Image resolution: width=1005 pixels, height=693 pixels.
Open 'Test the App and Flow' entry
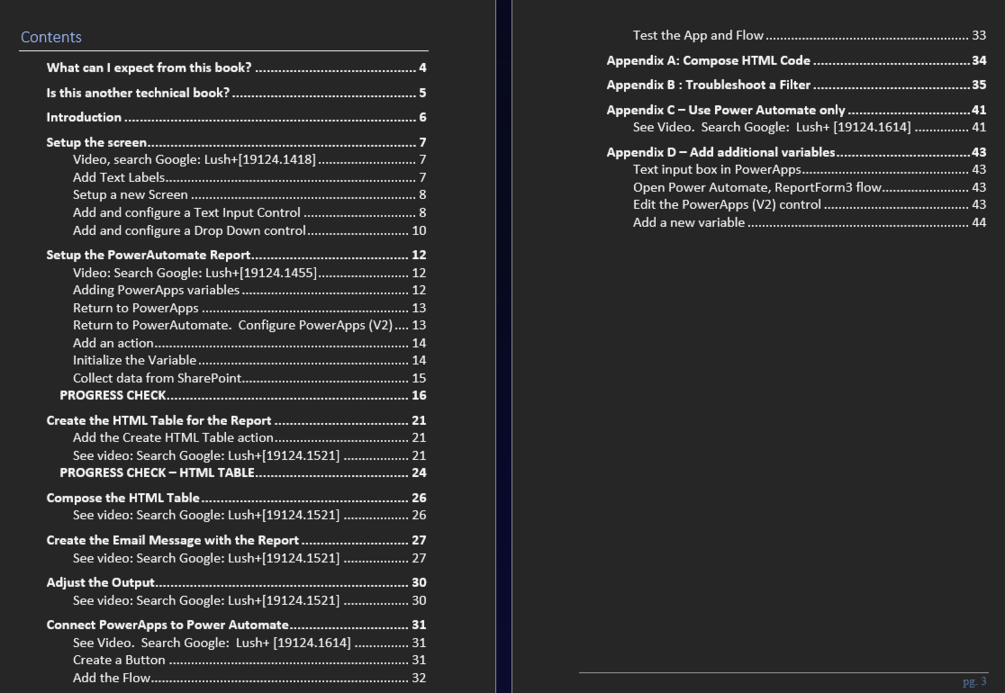tap(810, 36)
